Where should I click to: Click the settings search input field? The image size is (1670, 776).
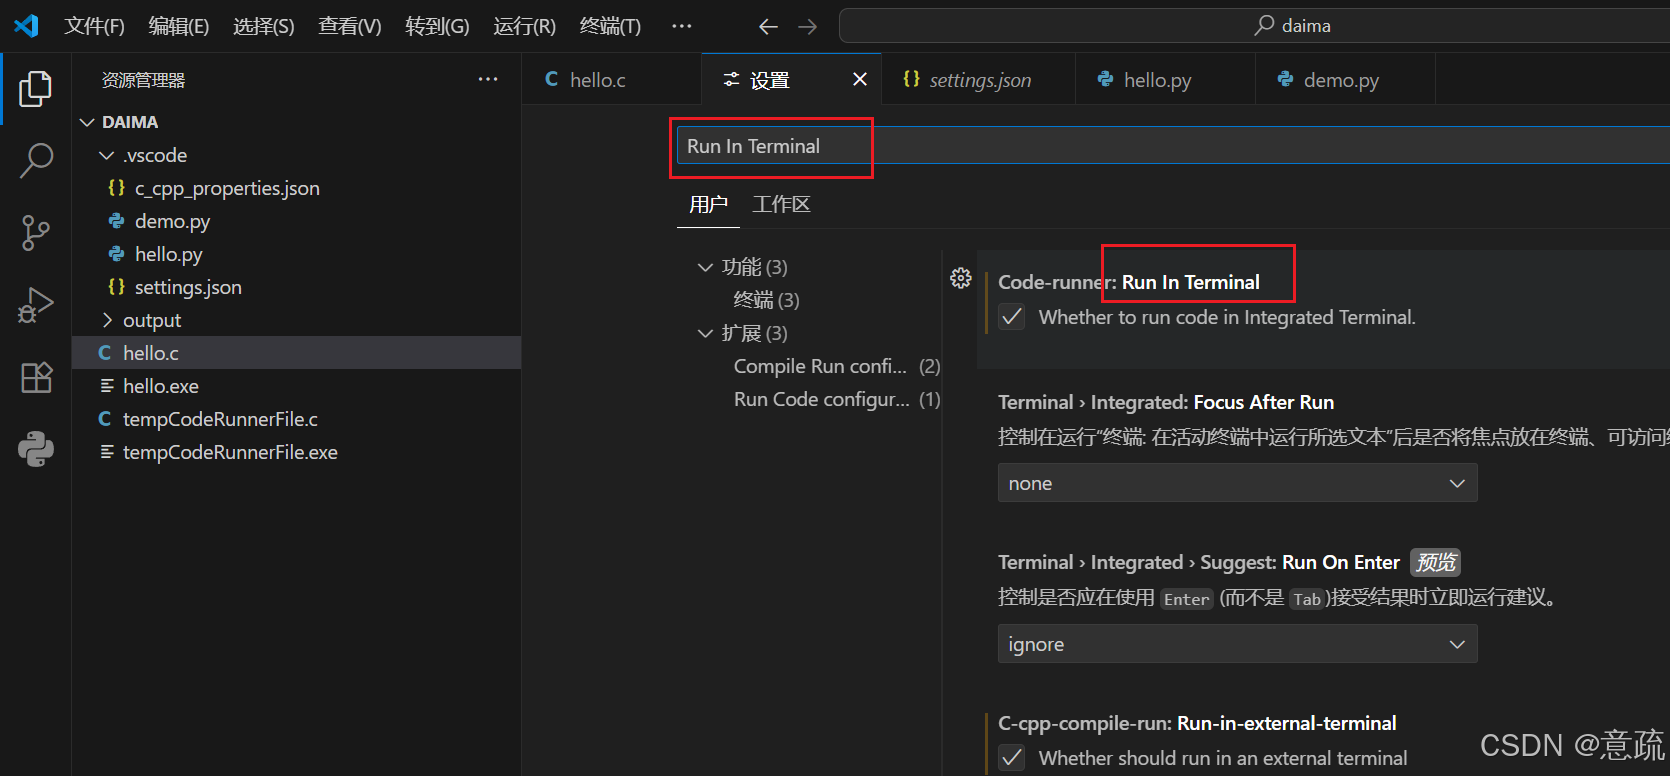coord(1173,146)
